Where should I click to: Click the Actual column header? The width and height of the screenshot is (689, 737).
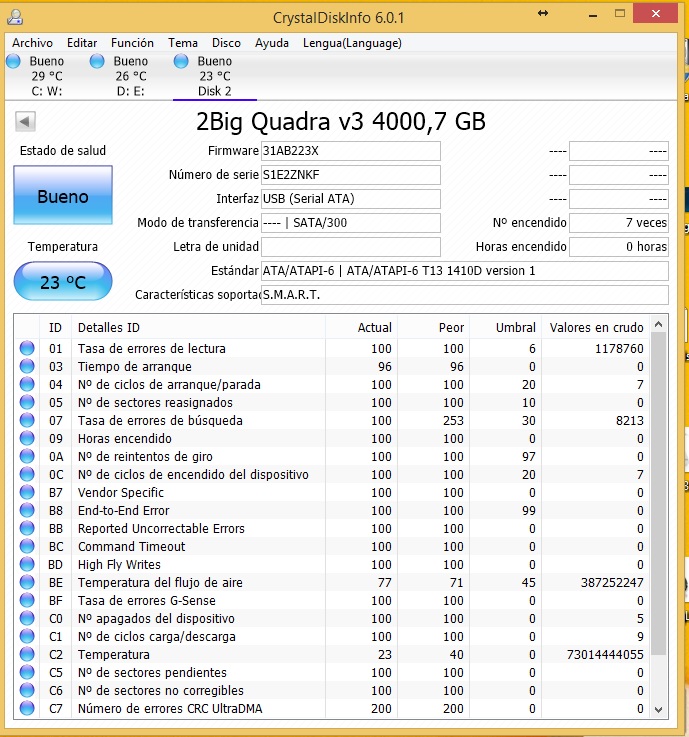(361, 328)
